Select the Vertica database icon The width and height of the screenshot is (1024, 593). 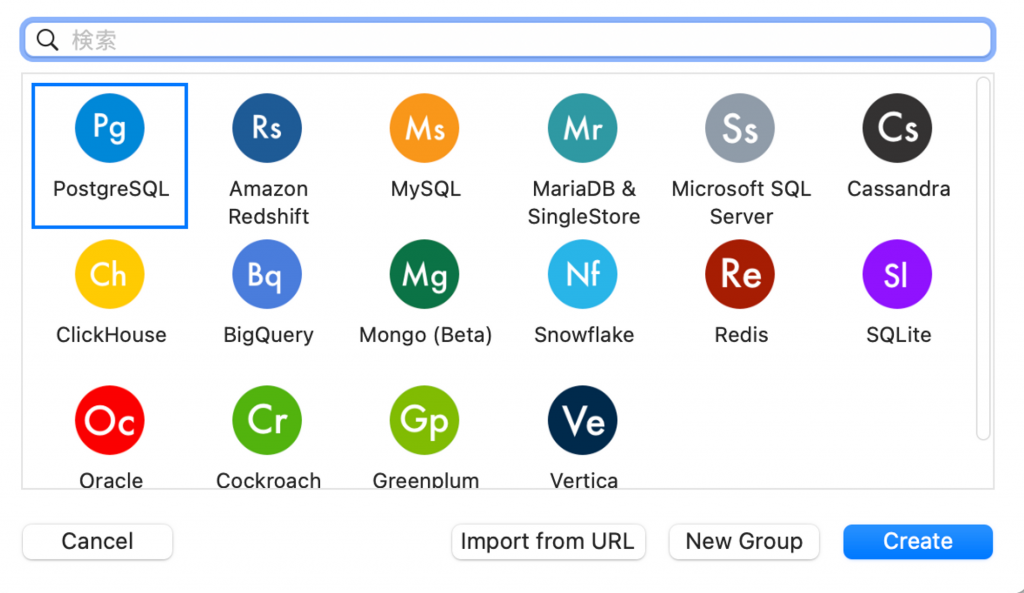pyautogui.click(x=583, y=421)
